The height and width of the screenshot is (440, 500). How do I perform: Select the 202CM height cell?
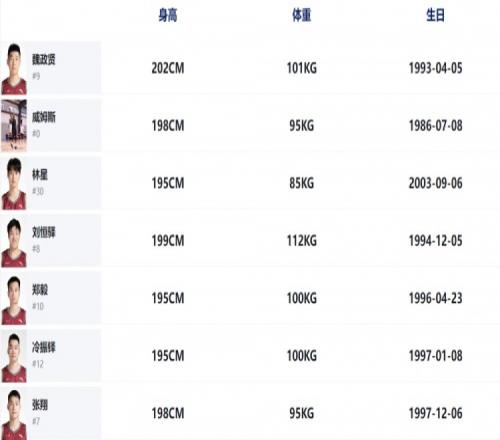pyautogui.click(x=168, y=68)
